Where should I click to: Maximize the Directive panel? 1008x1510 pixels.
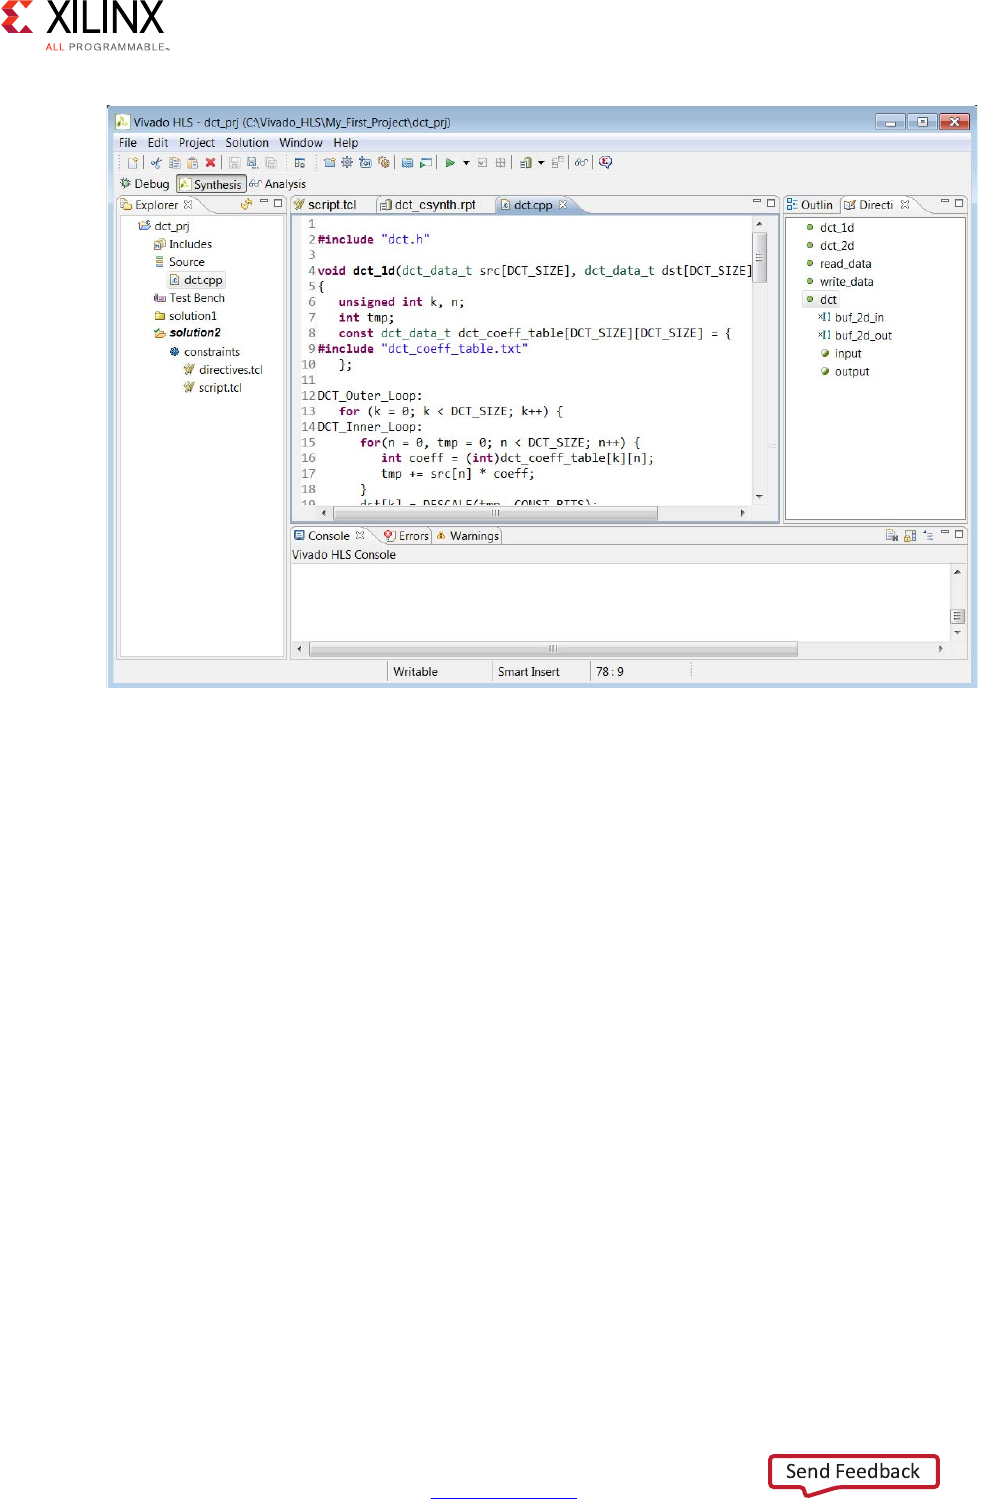pyautogui.click(x=959, y=203)
